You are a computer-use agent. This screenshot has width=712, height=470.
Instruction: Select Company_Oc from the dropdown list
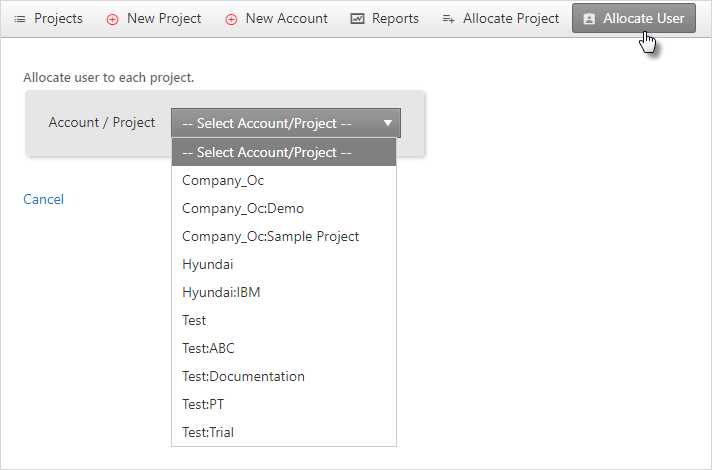point(284,180)
